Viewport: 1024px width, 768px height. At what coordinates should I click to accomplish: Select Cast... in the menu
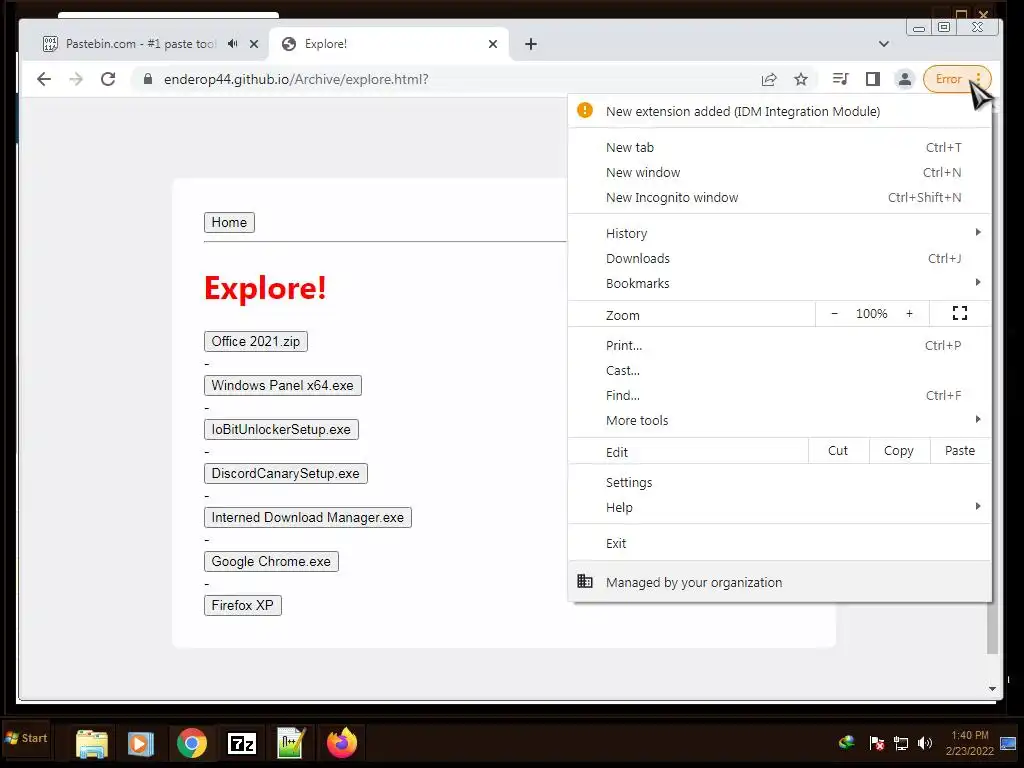tap(780, 370)
